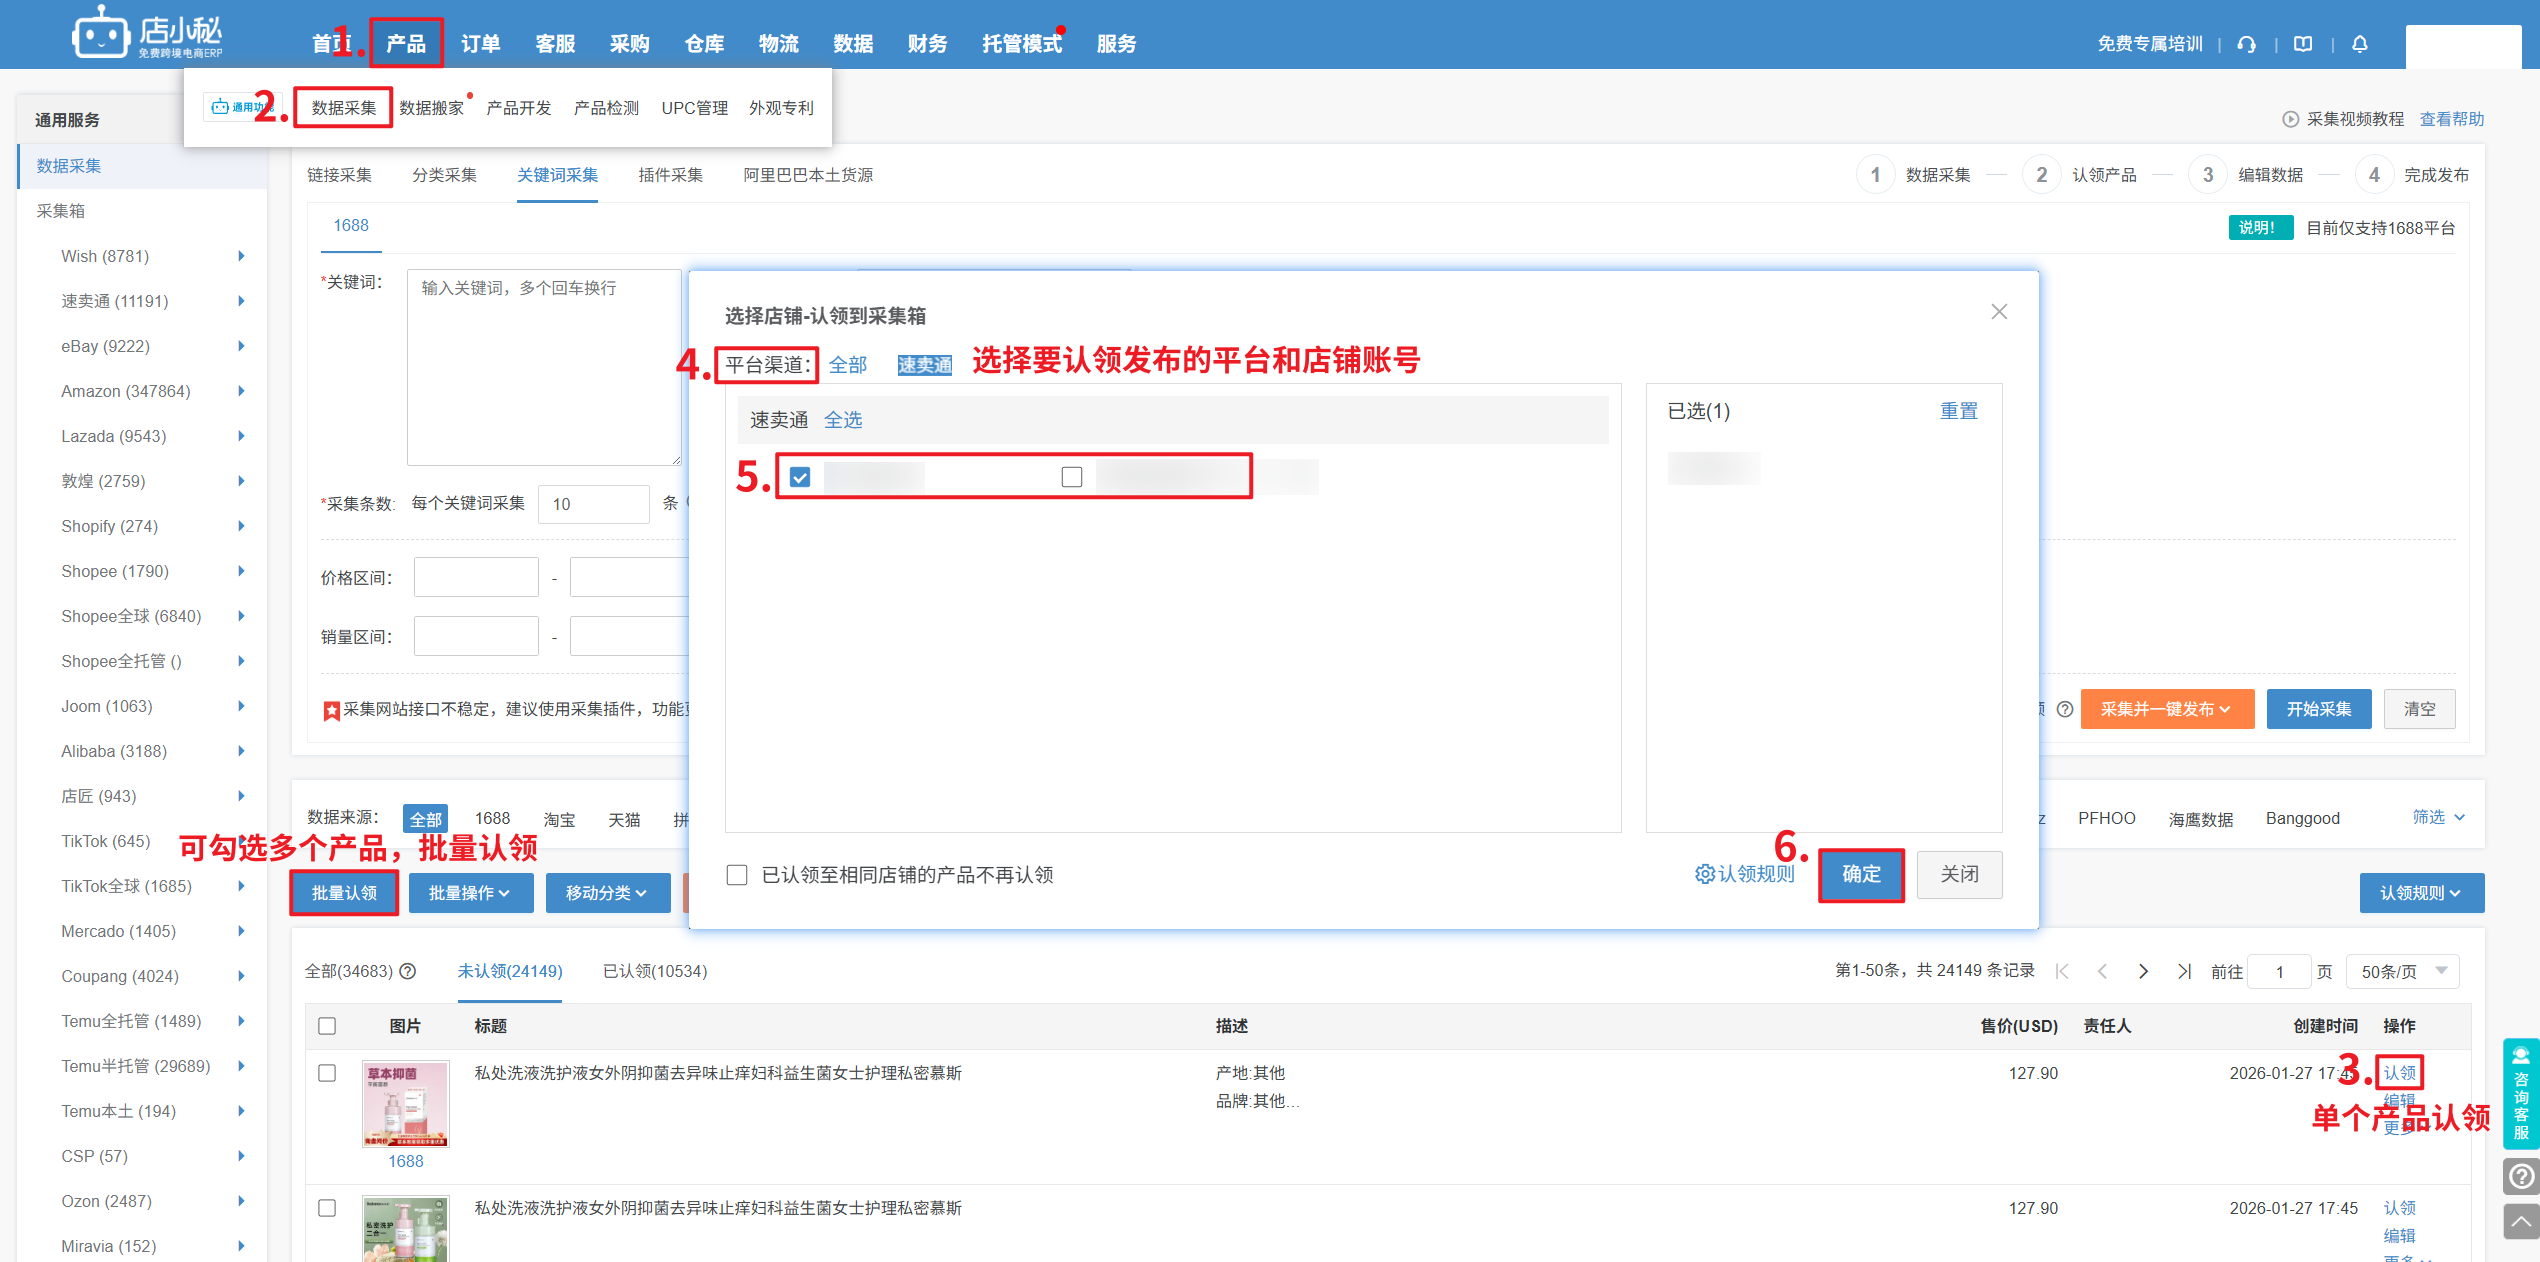Open the 订单 top menu
The width and height of the screenshot is (2540, 1262).
coord(480,44)
